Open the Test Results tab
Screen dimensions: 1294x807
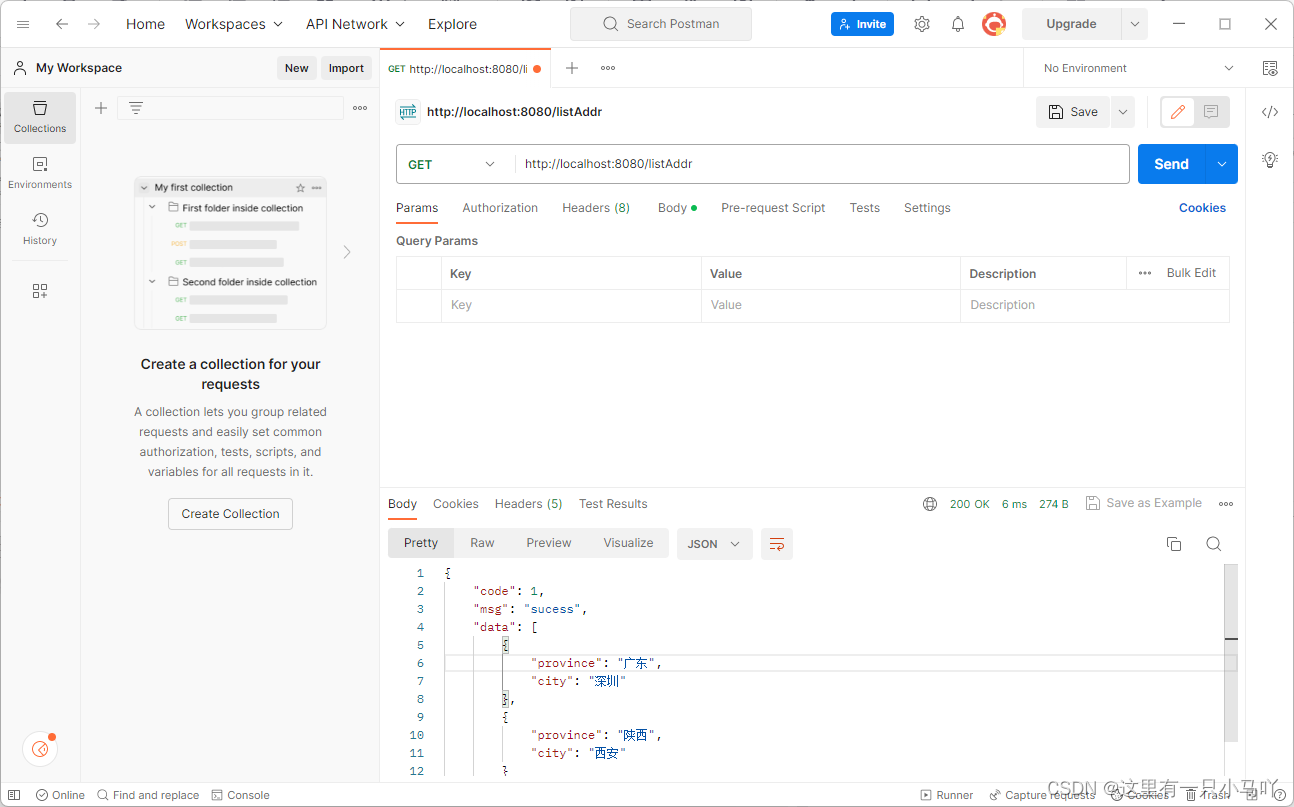coord(613,504)
